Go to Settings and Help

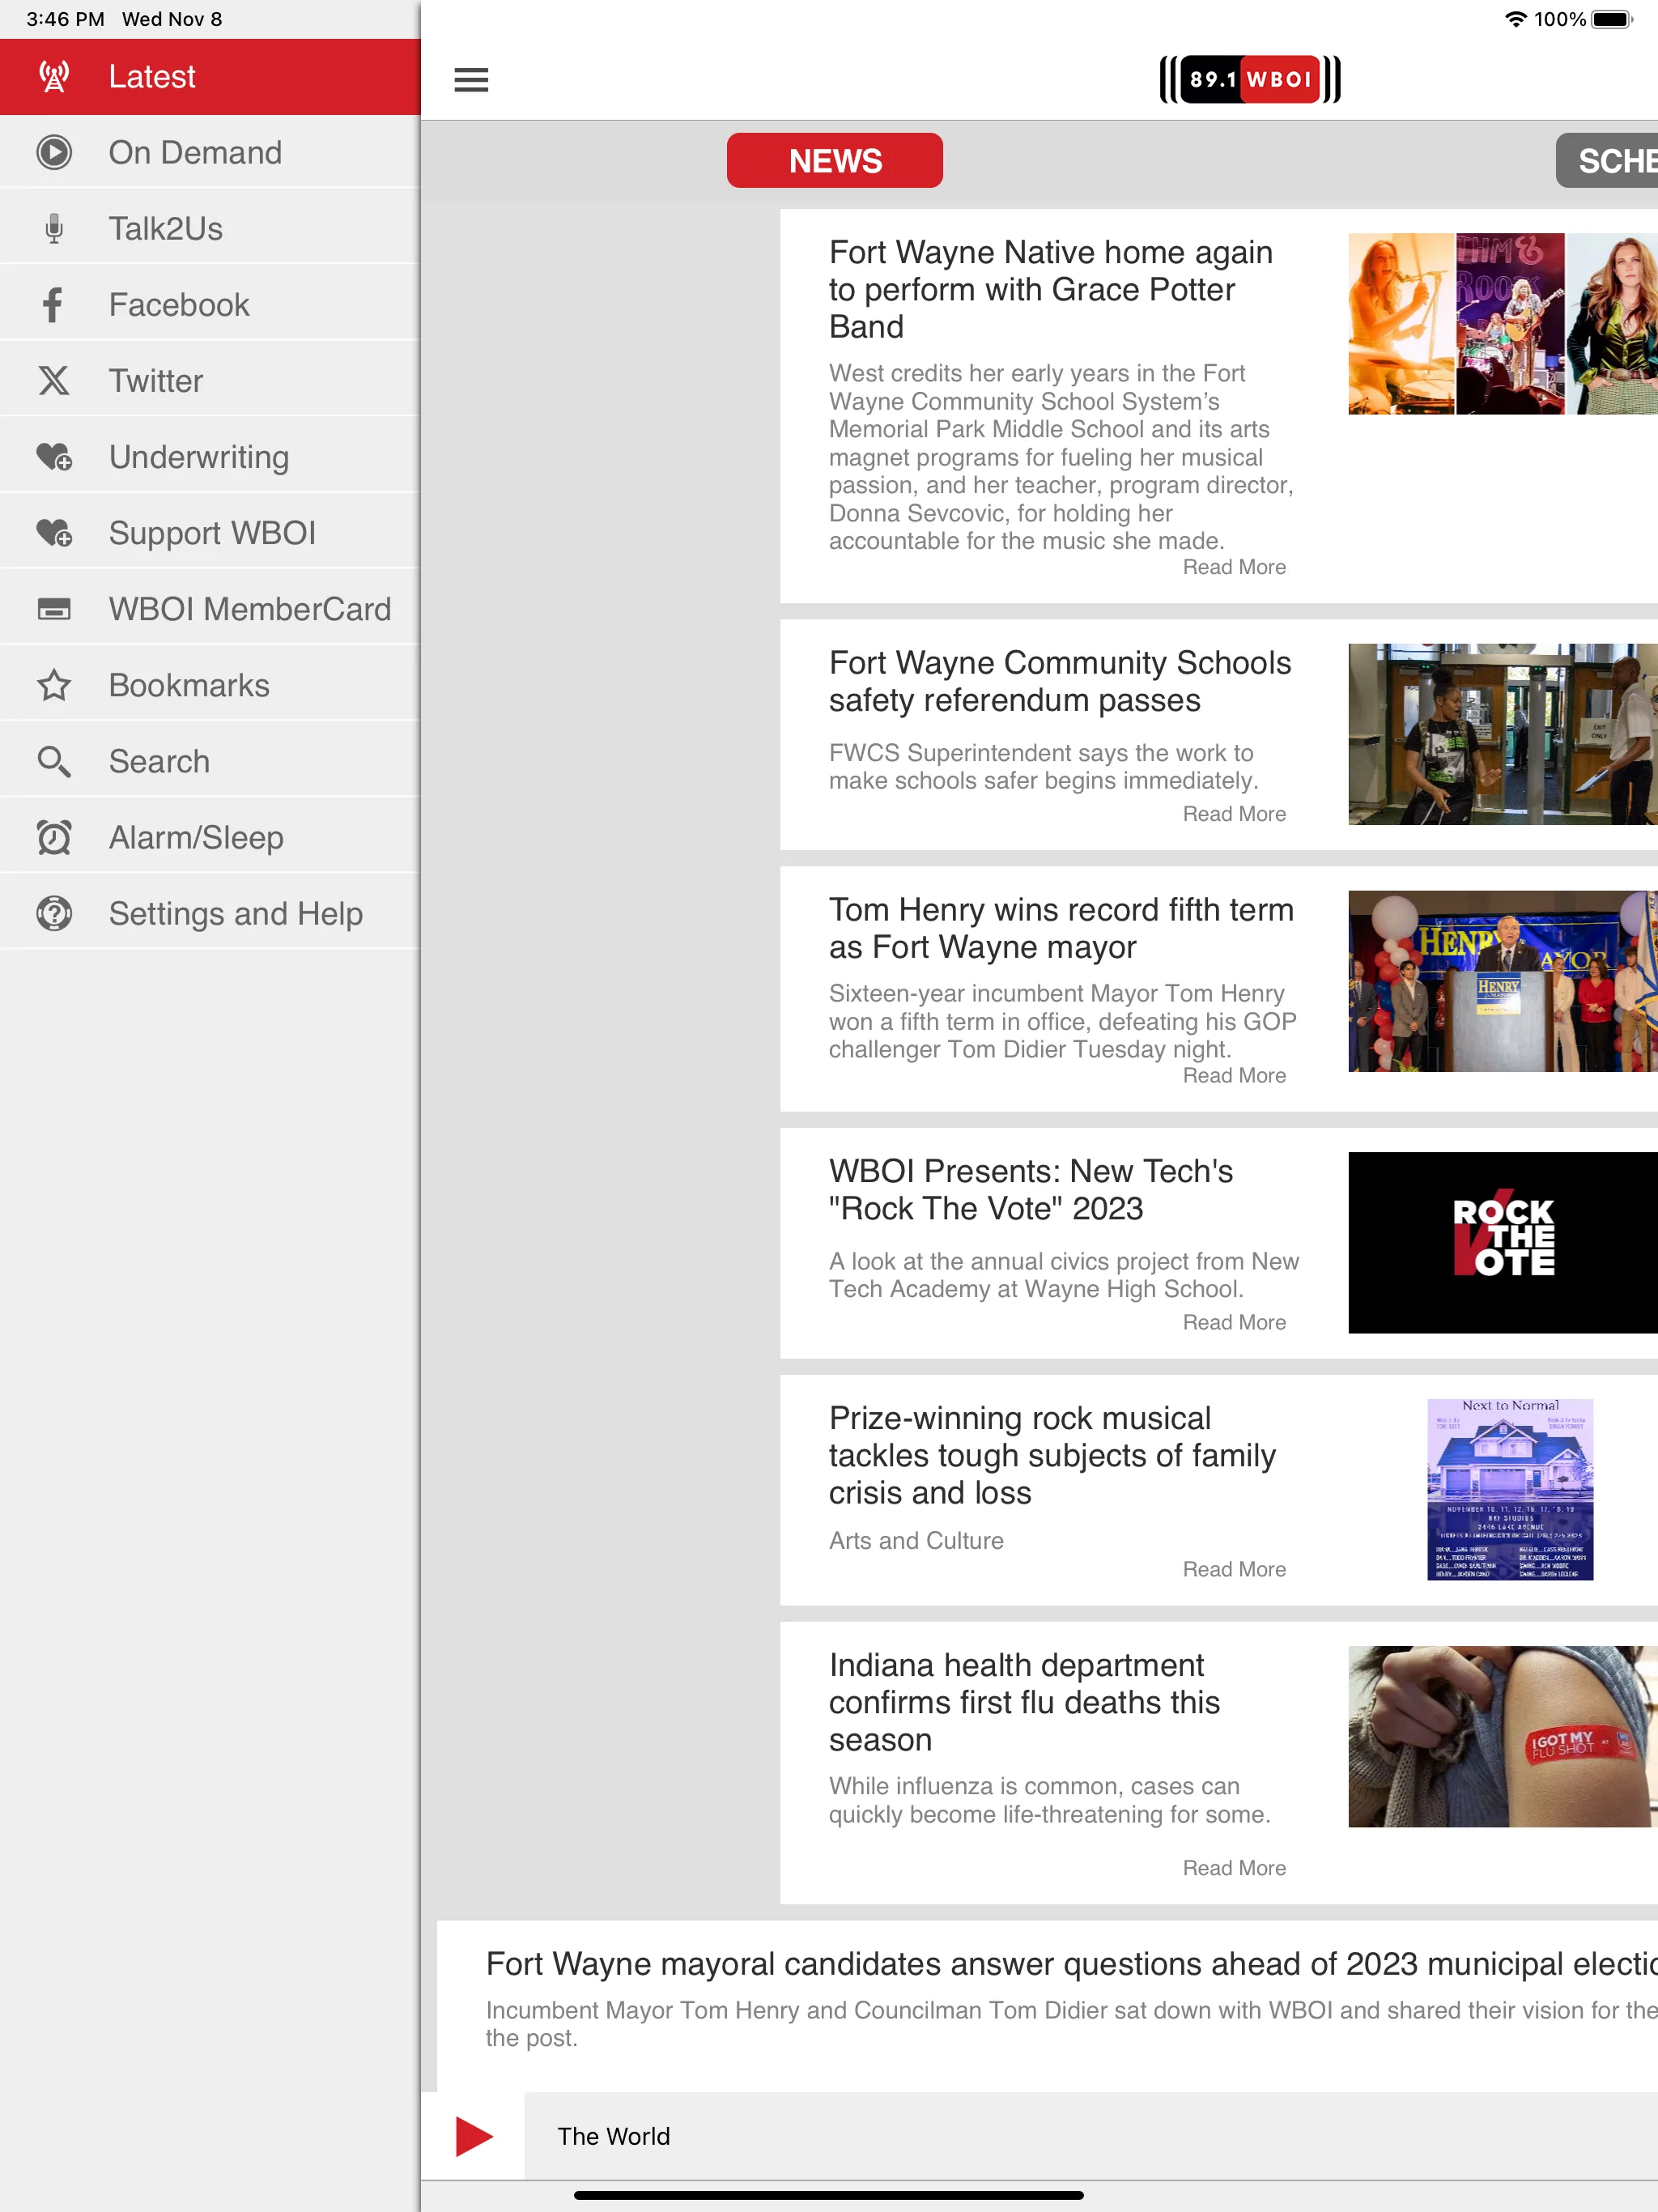(x=210, y=913)
